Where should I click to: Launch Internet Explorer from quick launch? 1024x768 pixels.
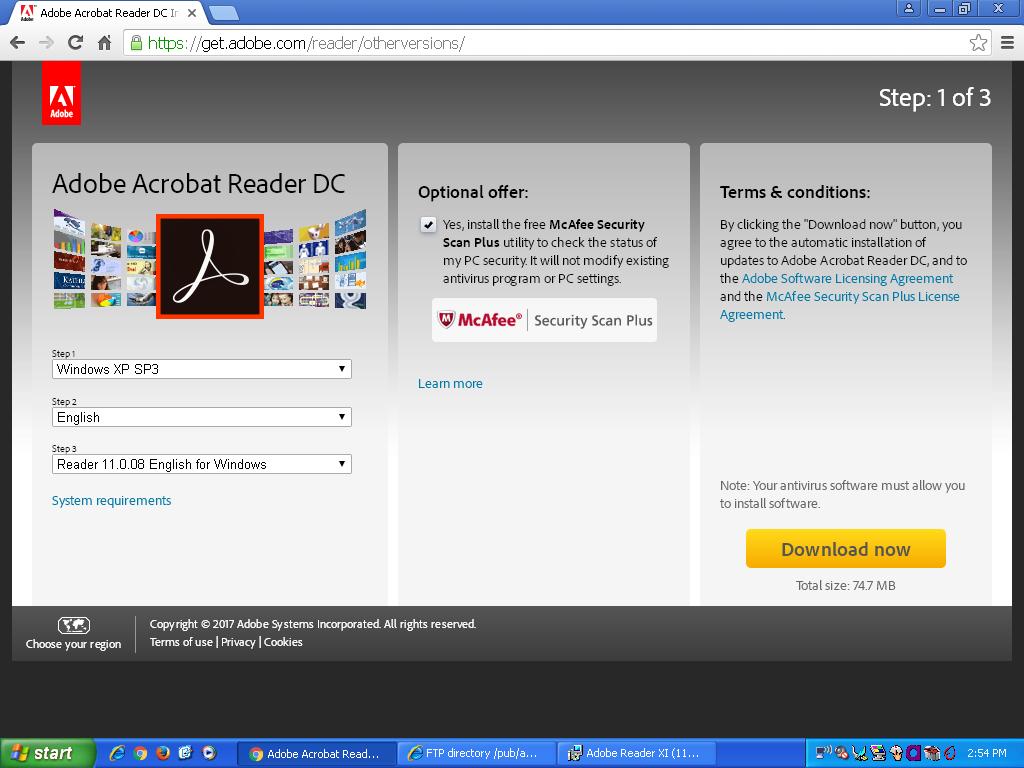coord(118,753)
